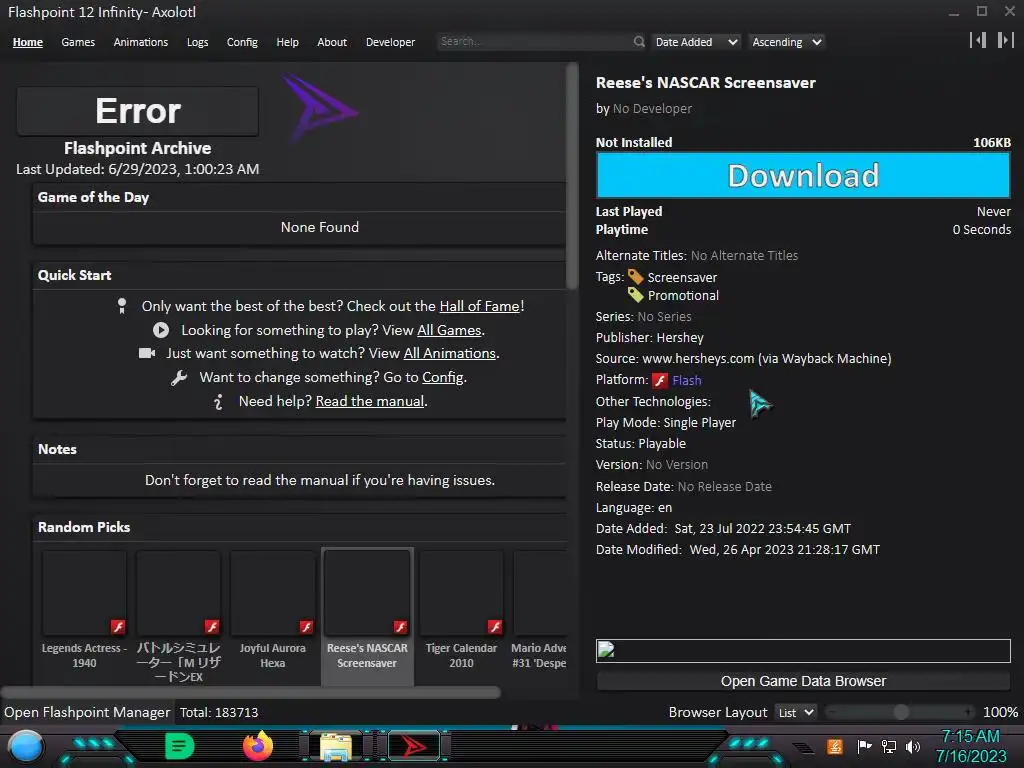Open the Games tab
Screen dimensions: 1024x768
[78, 42]
